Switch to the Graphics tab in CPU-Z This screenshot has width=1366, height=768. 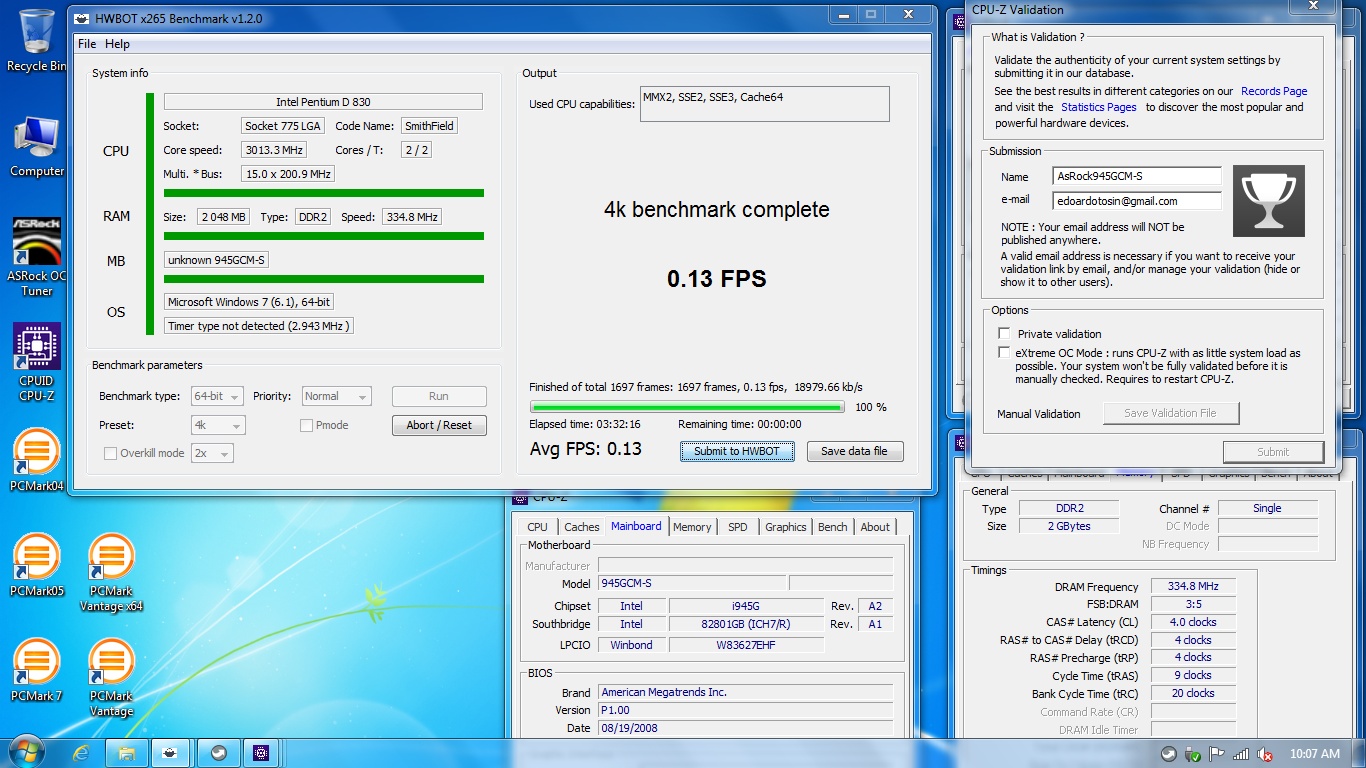tap(785, 527)
